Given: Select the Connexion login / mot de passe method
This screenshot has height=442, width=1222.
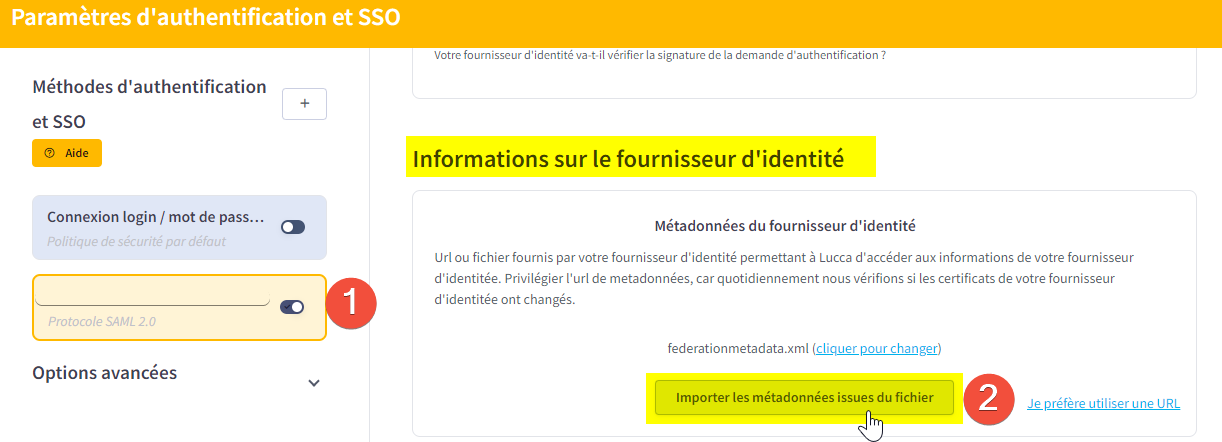Looking at the screenshot, I should click(x=179, y=228).
